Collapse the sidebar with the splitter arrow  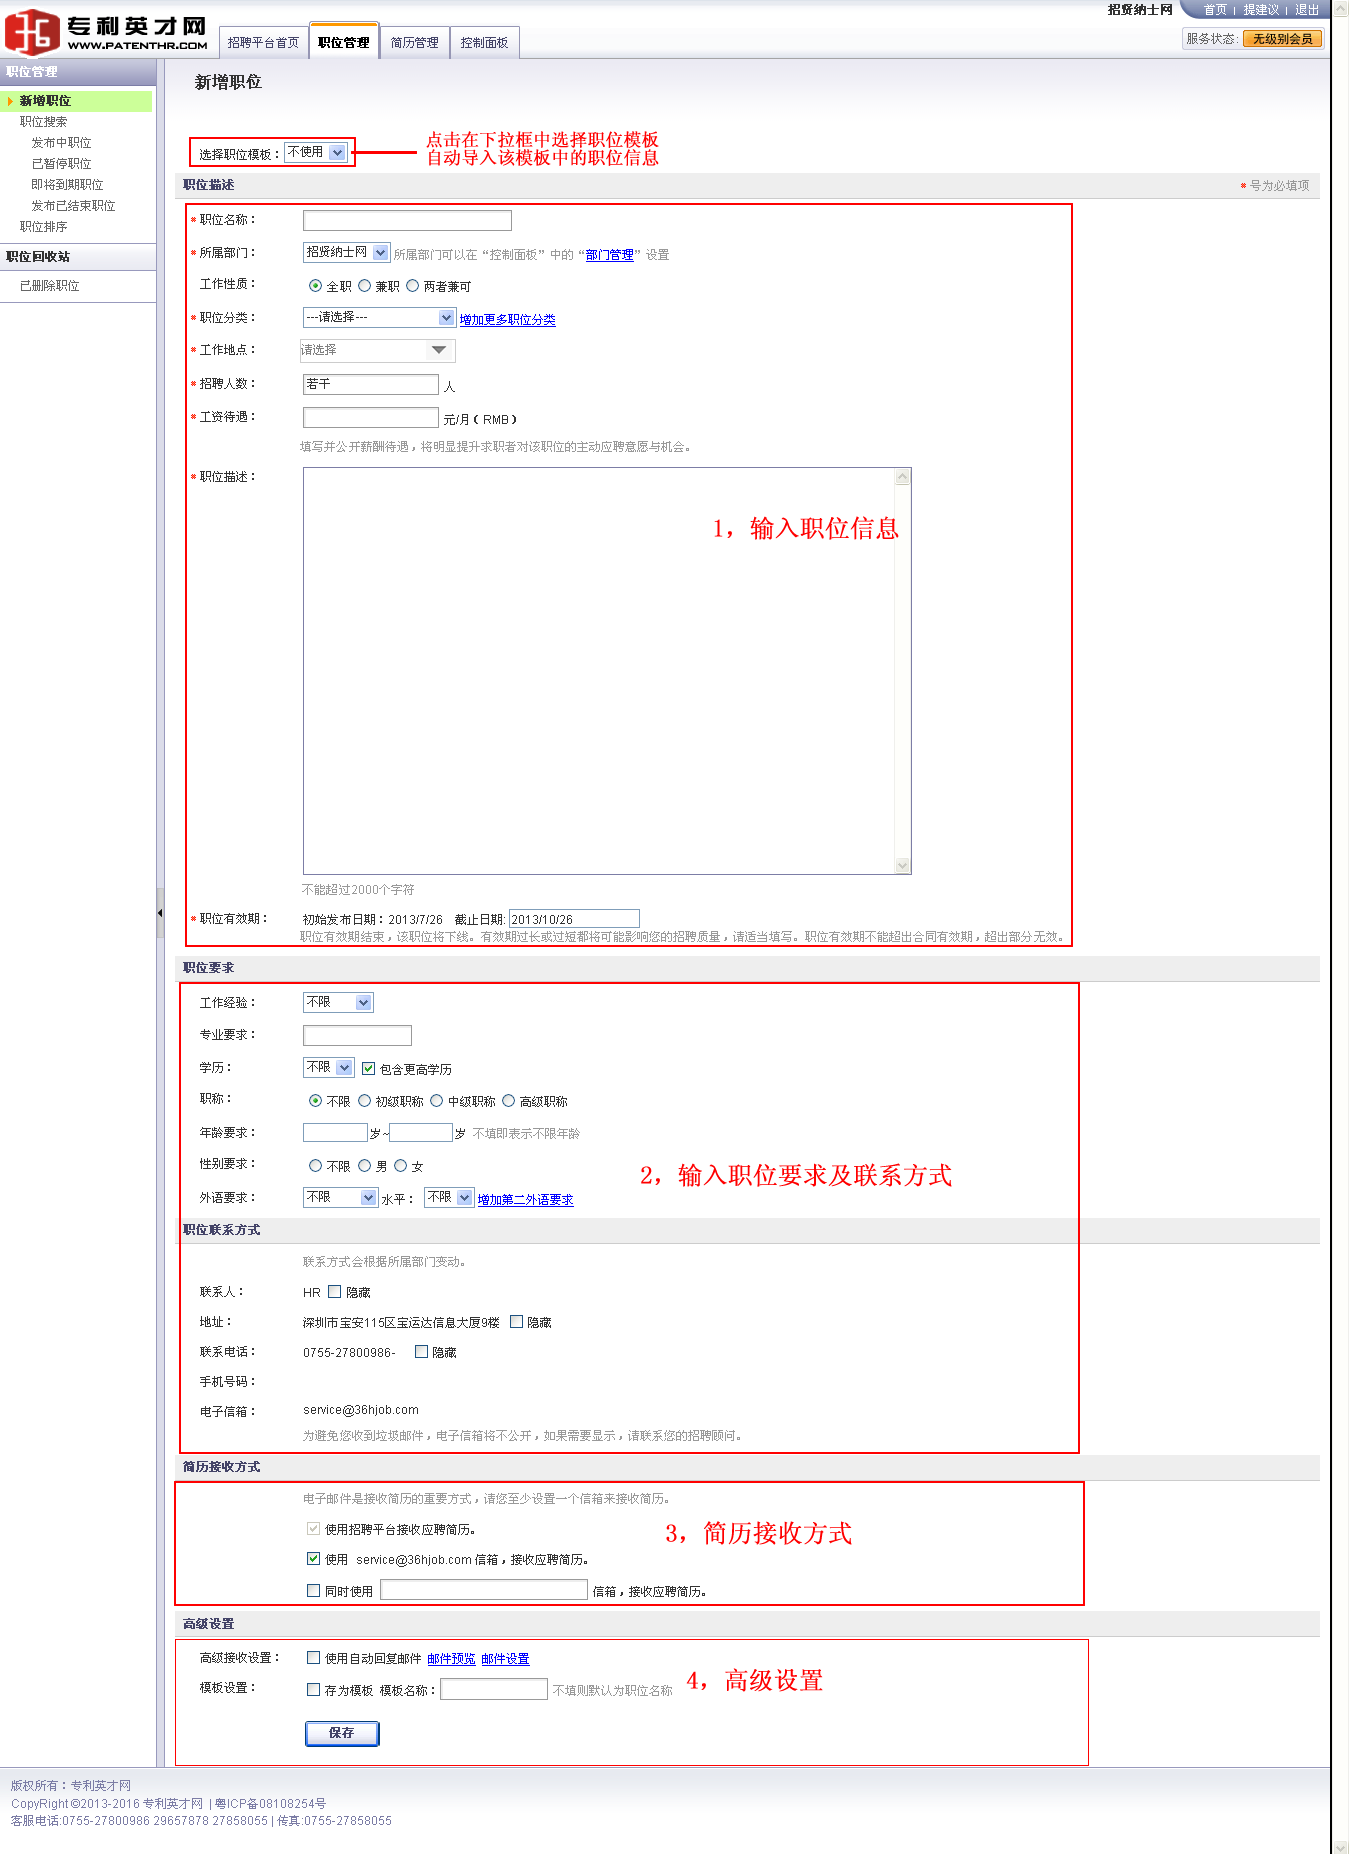tap(160, 913)
